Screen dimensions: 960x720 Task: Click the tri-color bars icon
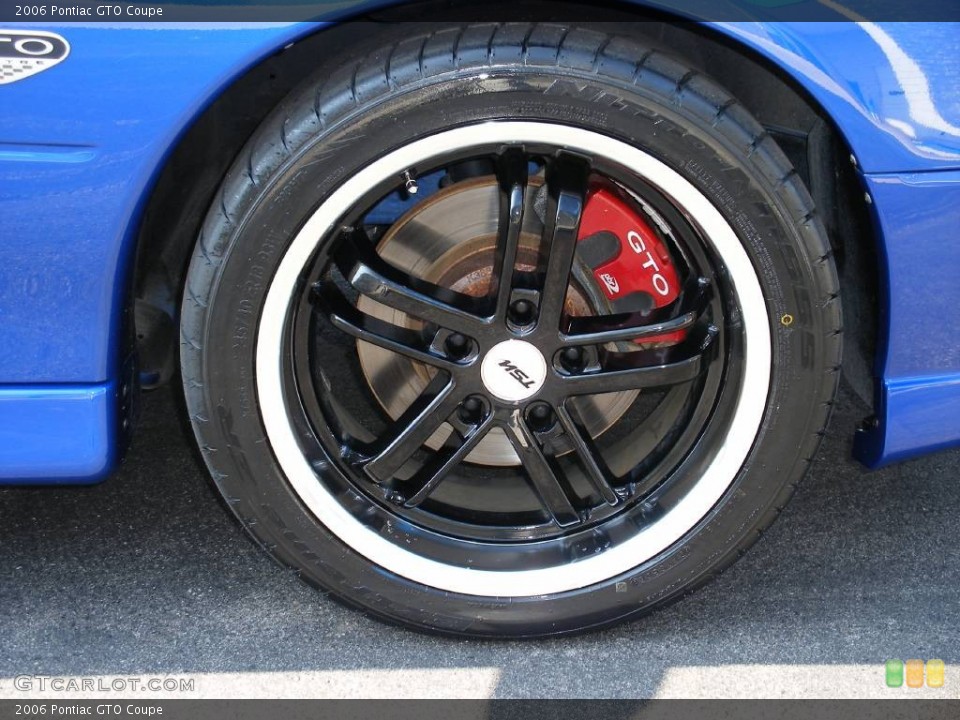(915, 673)
